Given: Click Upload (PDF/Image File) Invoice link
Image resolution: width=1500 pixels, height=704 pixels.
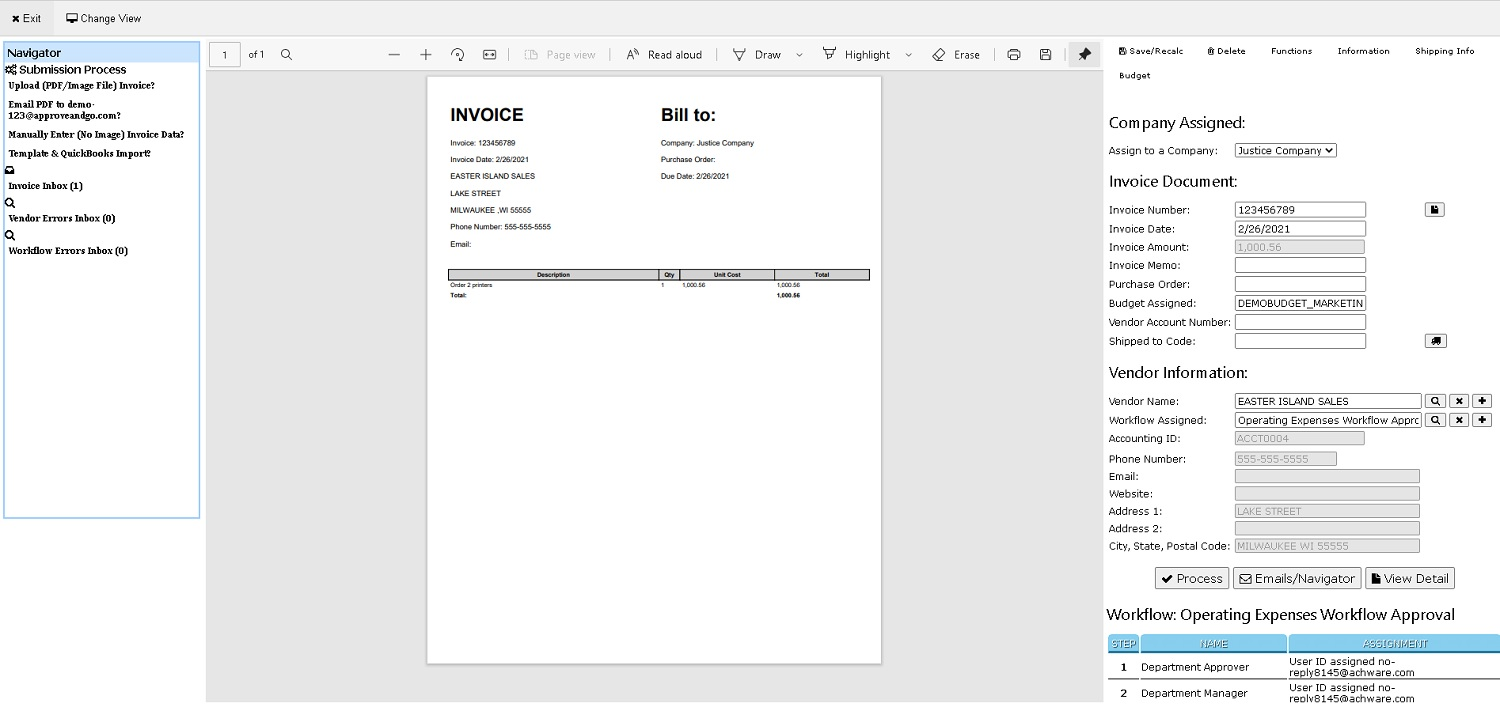Looking at the screenshot, I should tap(82, 86).
